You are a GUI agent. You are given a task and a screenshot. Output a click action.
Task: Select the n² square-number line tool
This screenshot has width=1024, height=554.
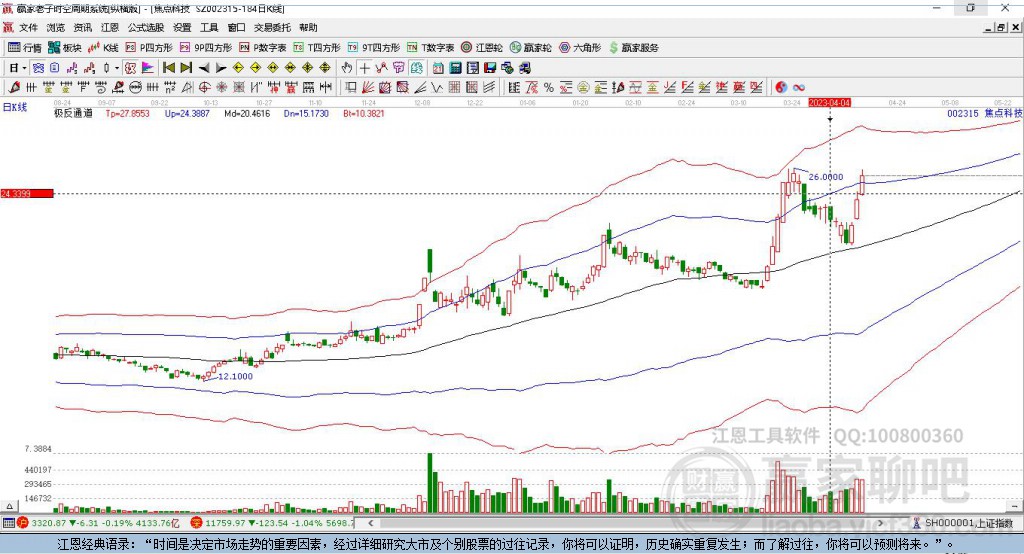click(170, 88)
